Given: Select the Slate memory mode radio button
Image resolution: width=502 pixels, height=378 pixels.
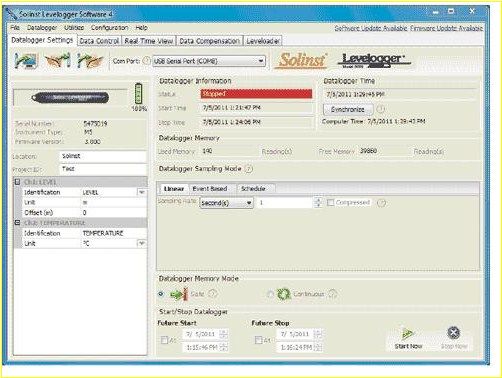Looking at the screenshot, I should pos(161,294).
